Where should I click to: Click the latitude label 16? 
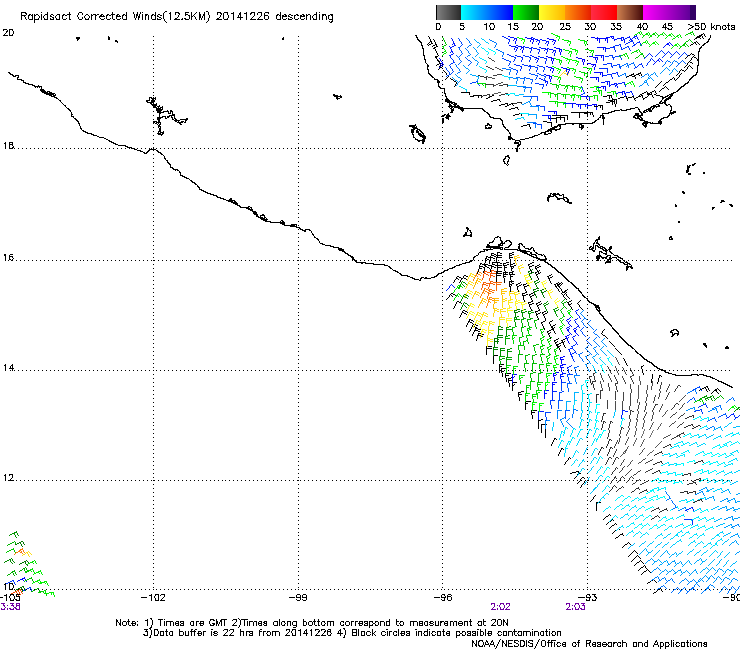[x=8, y=258]
